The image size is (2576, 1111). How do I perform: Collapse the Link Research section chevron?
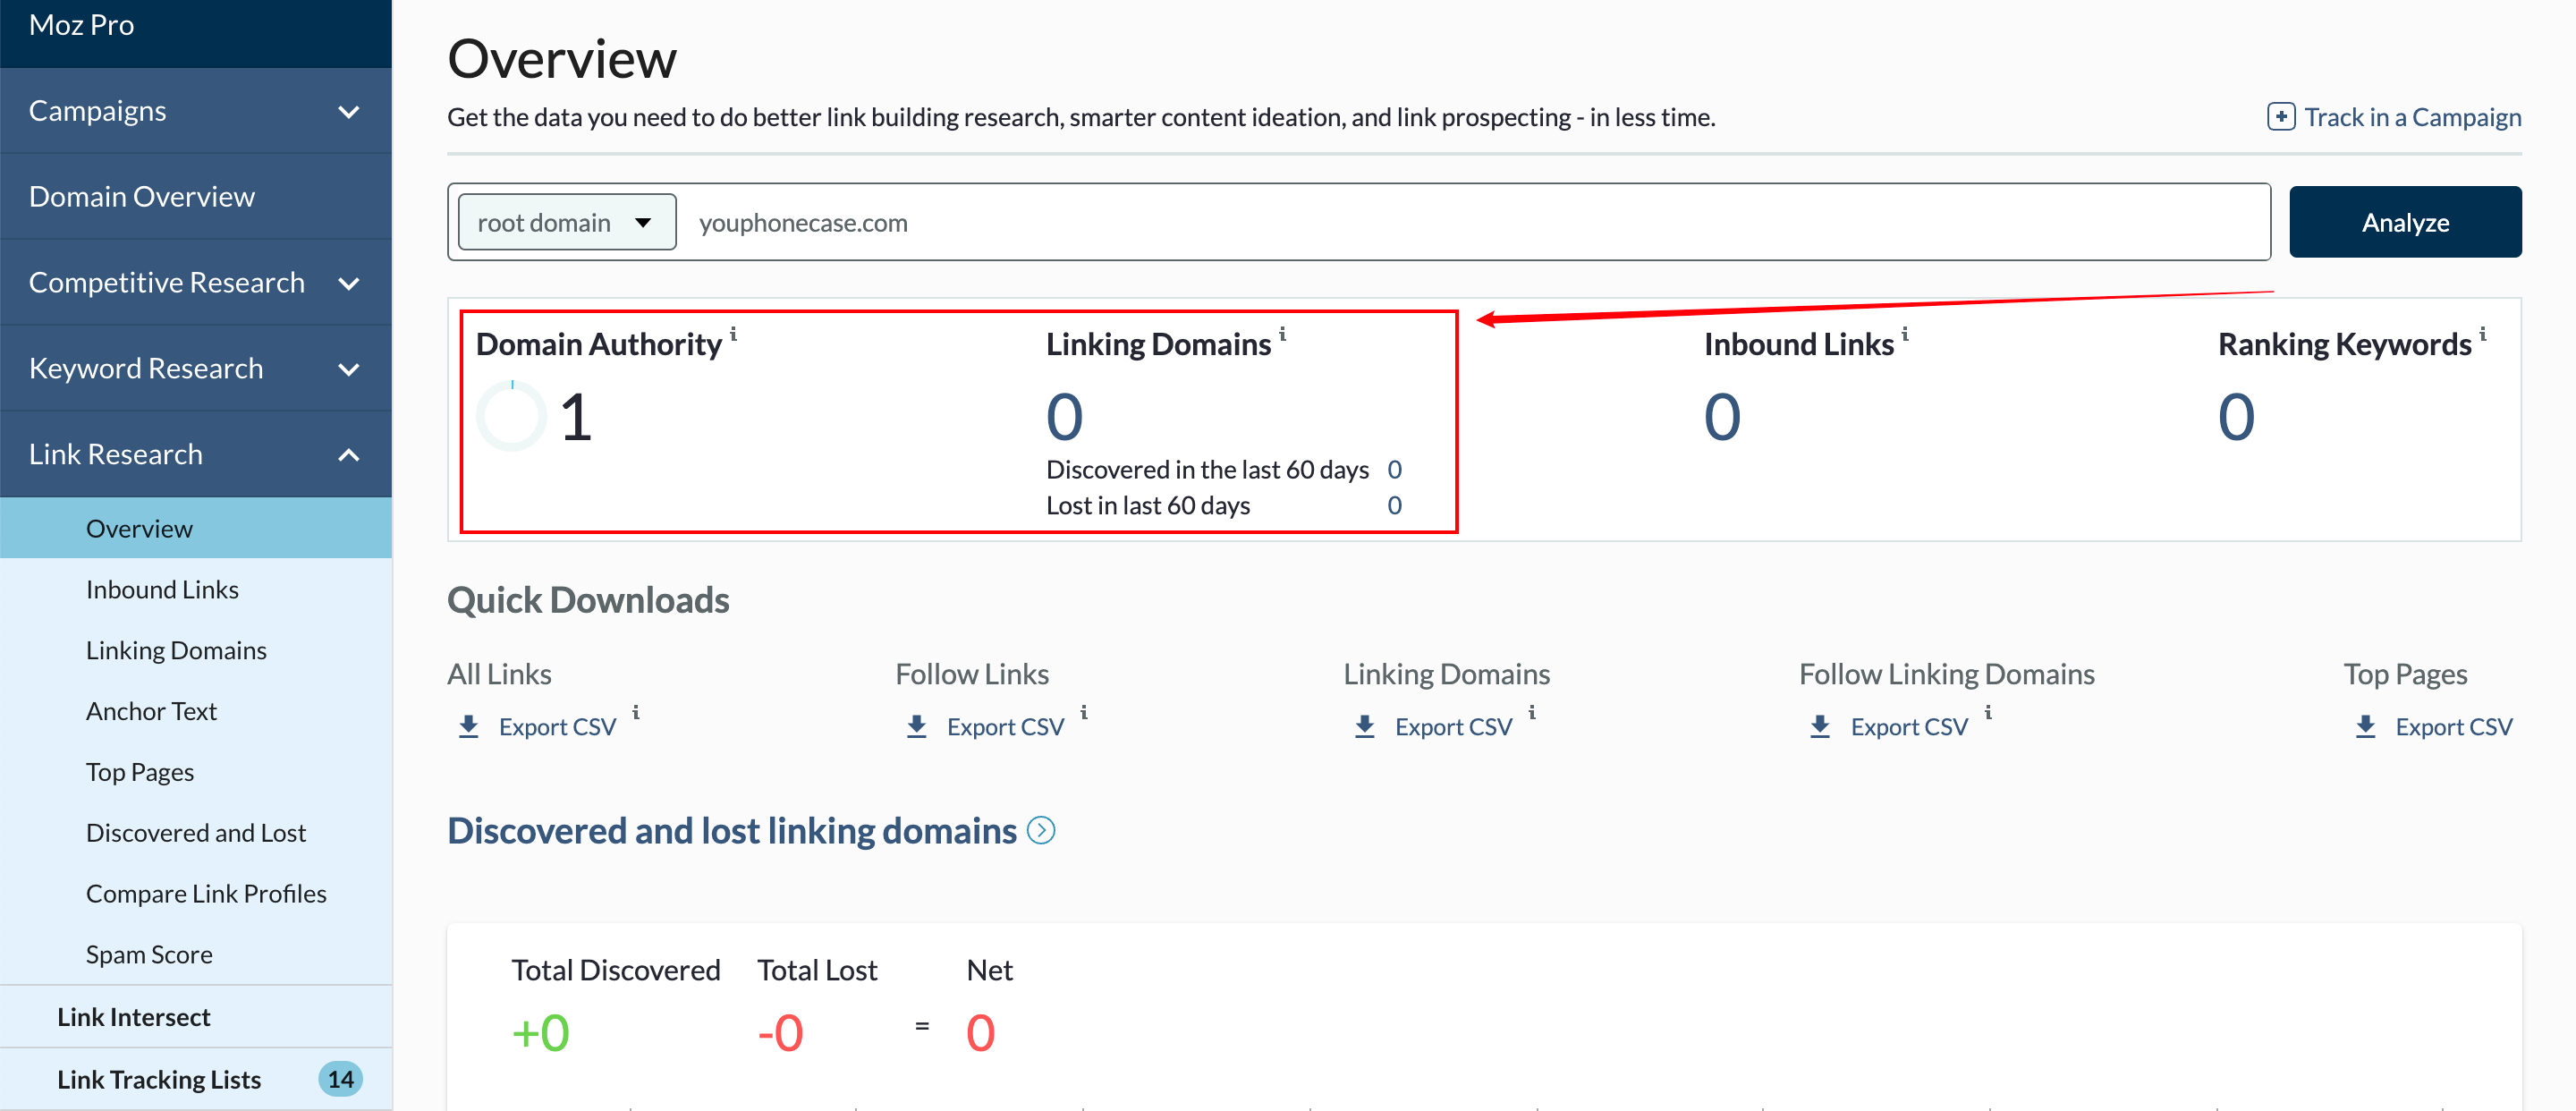[349, 455]
